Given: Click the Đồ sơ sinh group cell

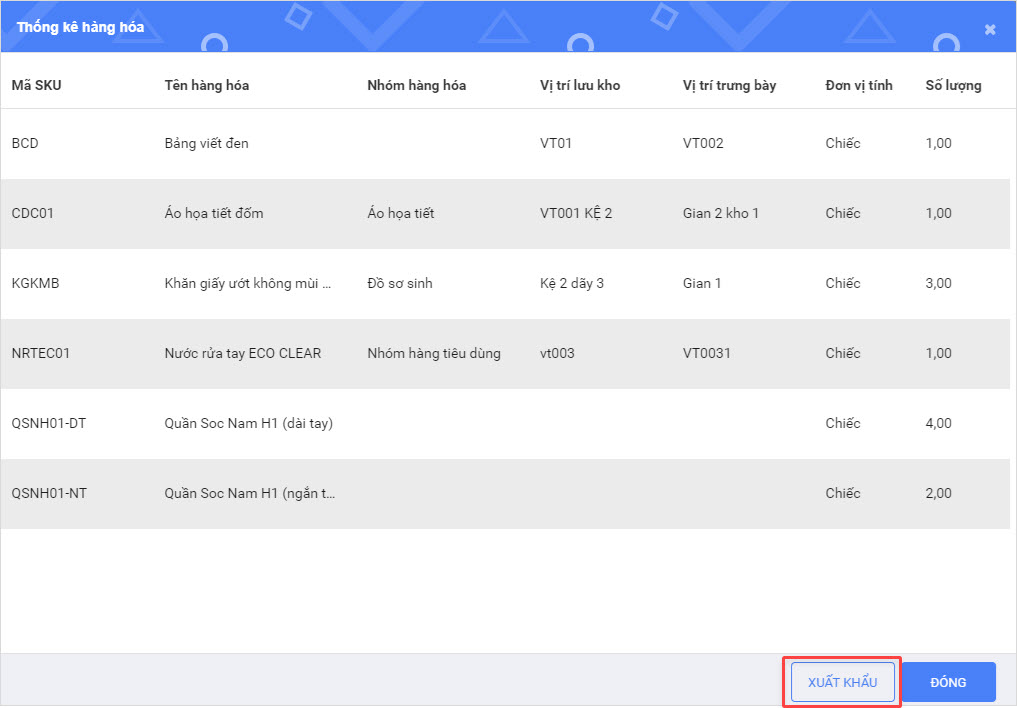Looking at the screenshot, I should (x=400, y=283).
